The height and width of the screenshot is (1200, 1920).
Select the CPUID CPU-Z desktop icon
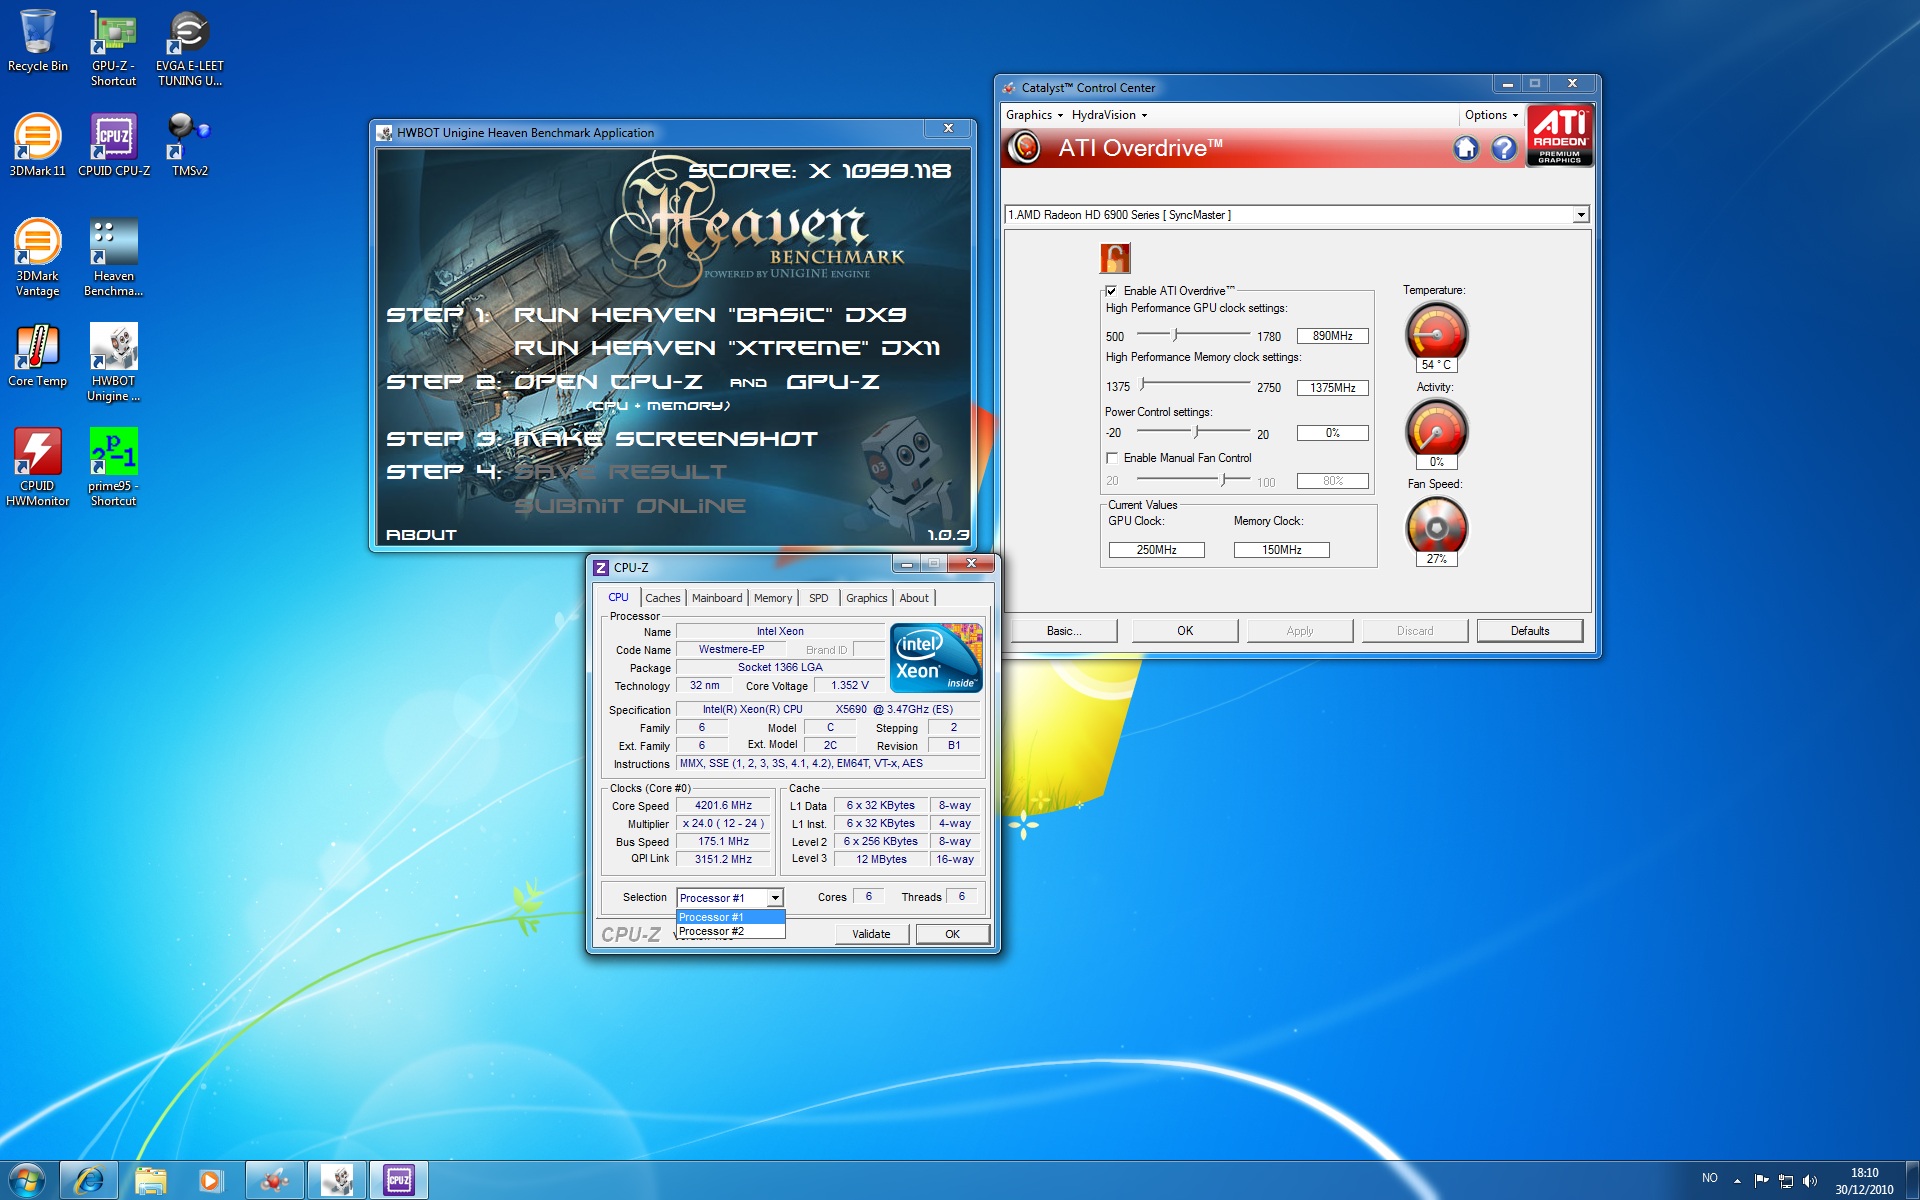point(113,145)
